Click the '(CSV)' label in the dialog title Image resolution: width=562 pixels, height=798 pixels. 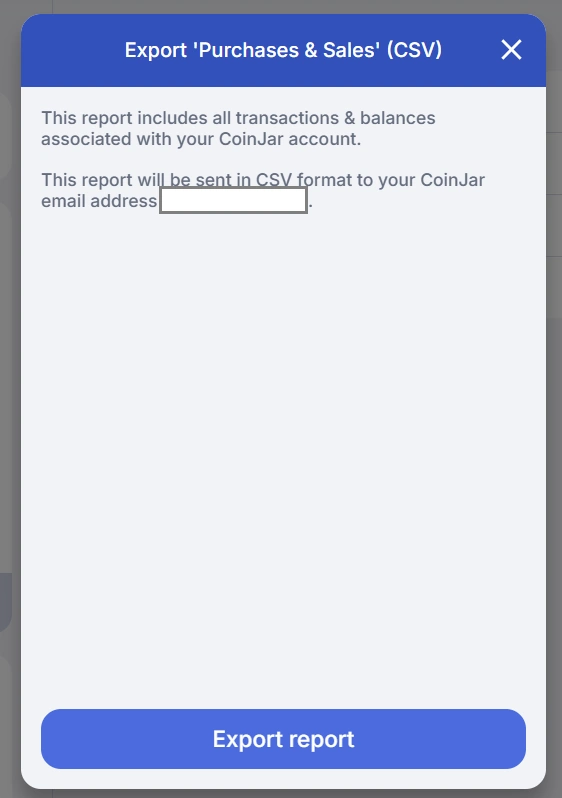click(414, 50)
